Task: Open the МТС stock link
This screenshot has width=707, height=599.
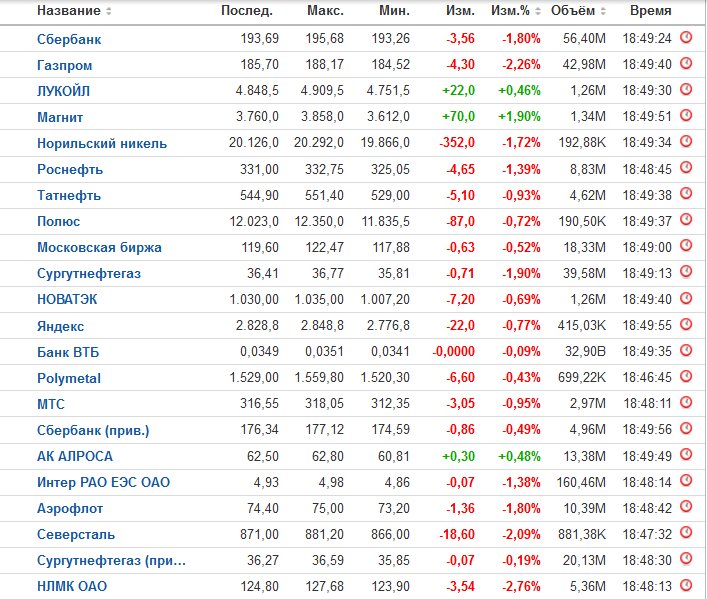Action: [51, 404]
